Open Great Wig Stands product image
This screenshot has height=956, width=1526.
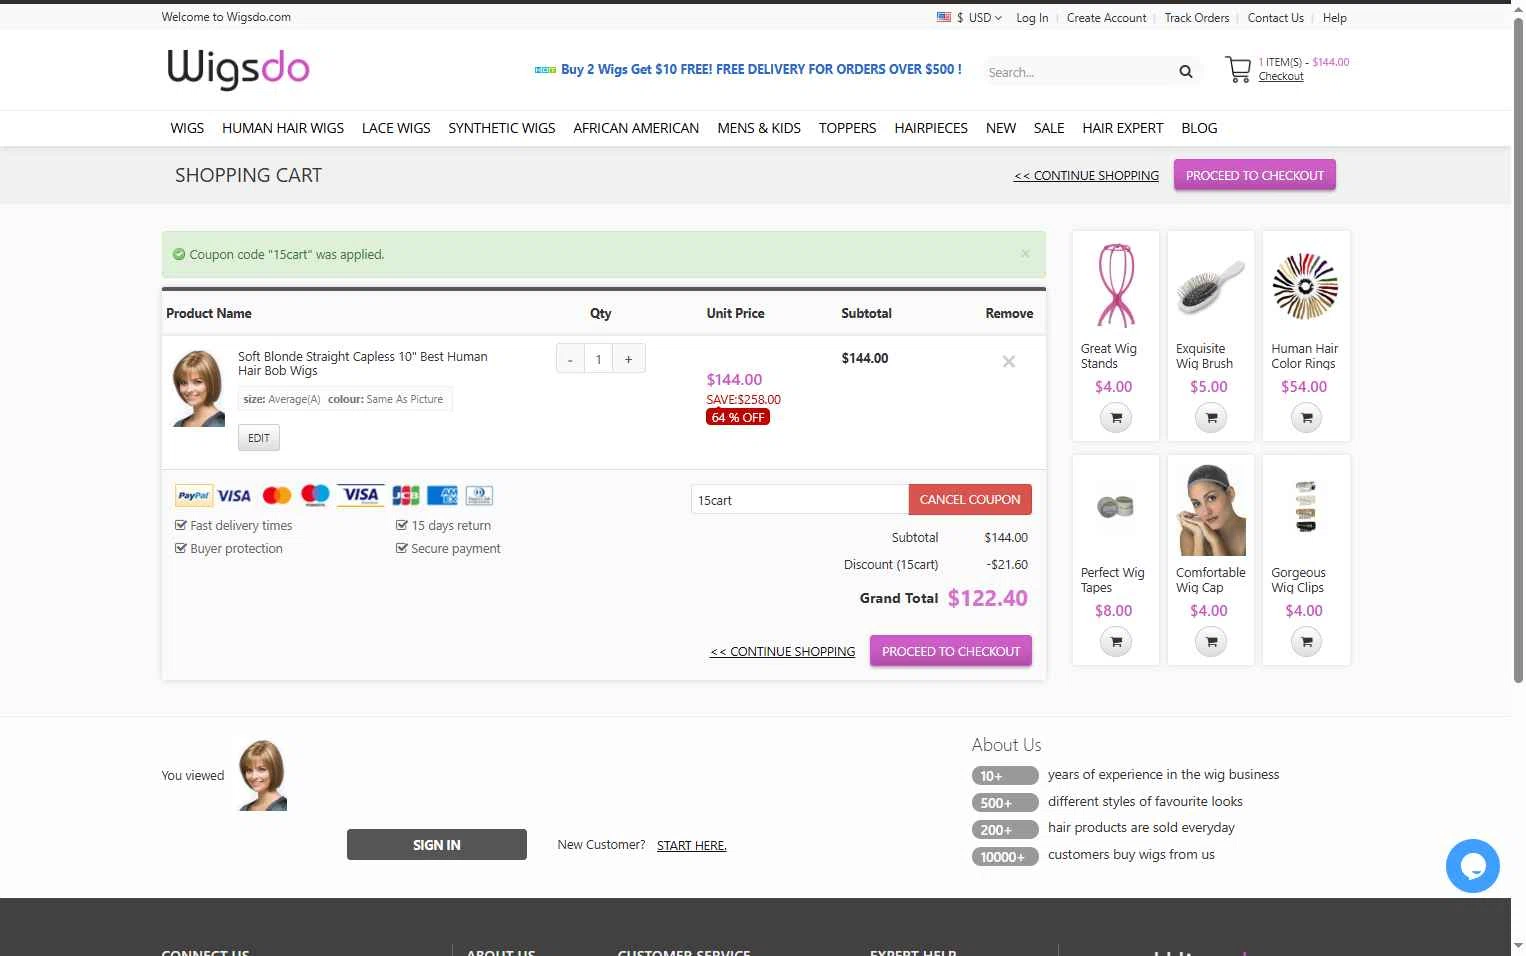[1116, 286]
